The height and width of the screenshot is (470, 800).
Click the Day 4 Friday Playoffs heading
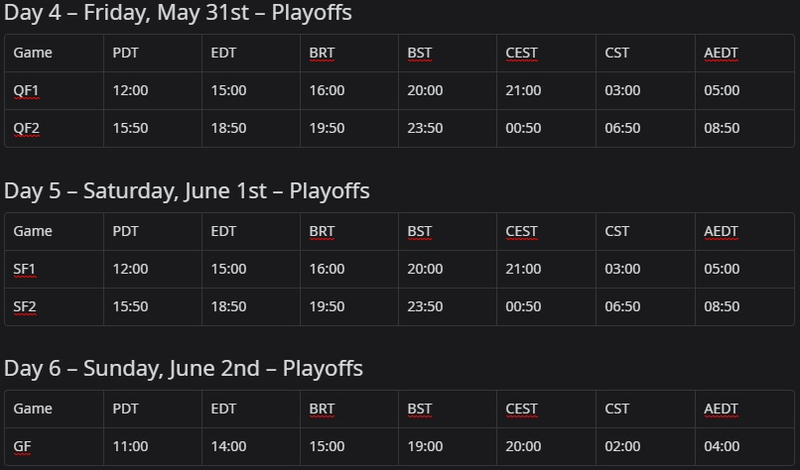coord(178,13)
